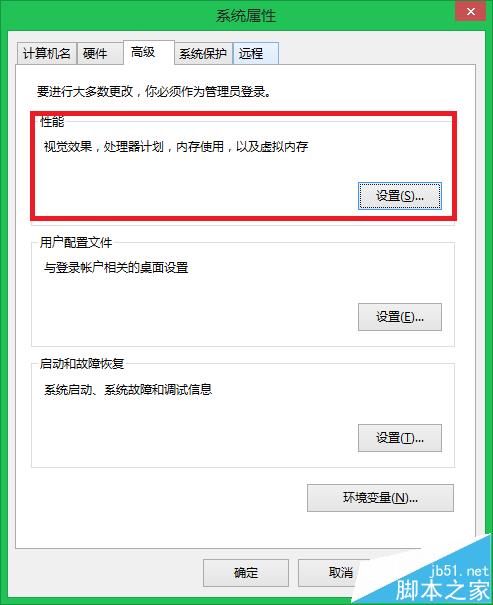Open the 硬件 tab
The image size is (493, 605).
(x=100, y=53)
